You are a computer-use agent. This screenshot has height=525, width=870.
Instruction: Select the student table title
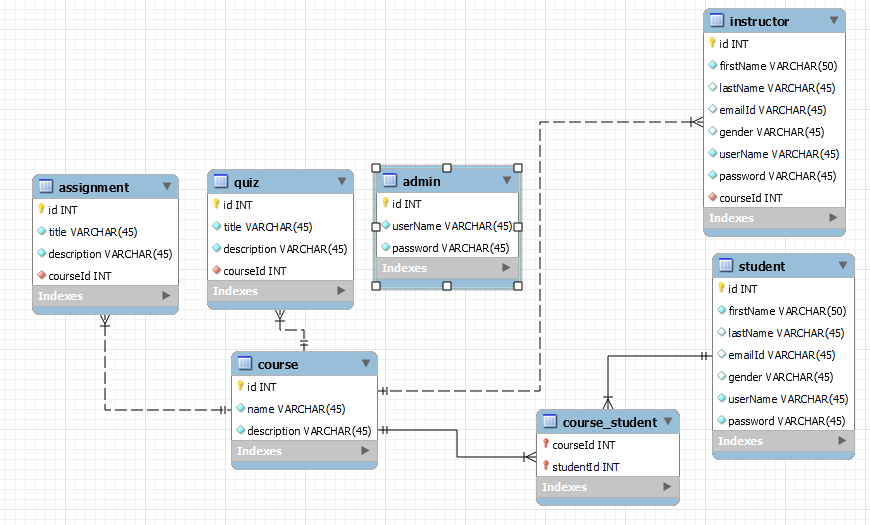pyautogui.click(x=761, y=266)
